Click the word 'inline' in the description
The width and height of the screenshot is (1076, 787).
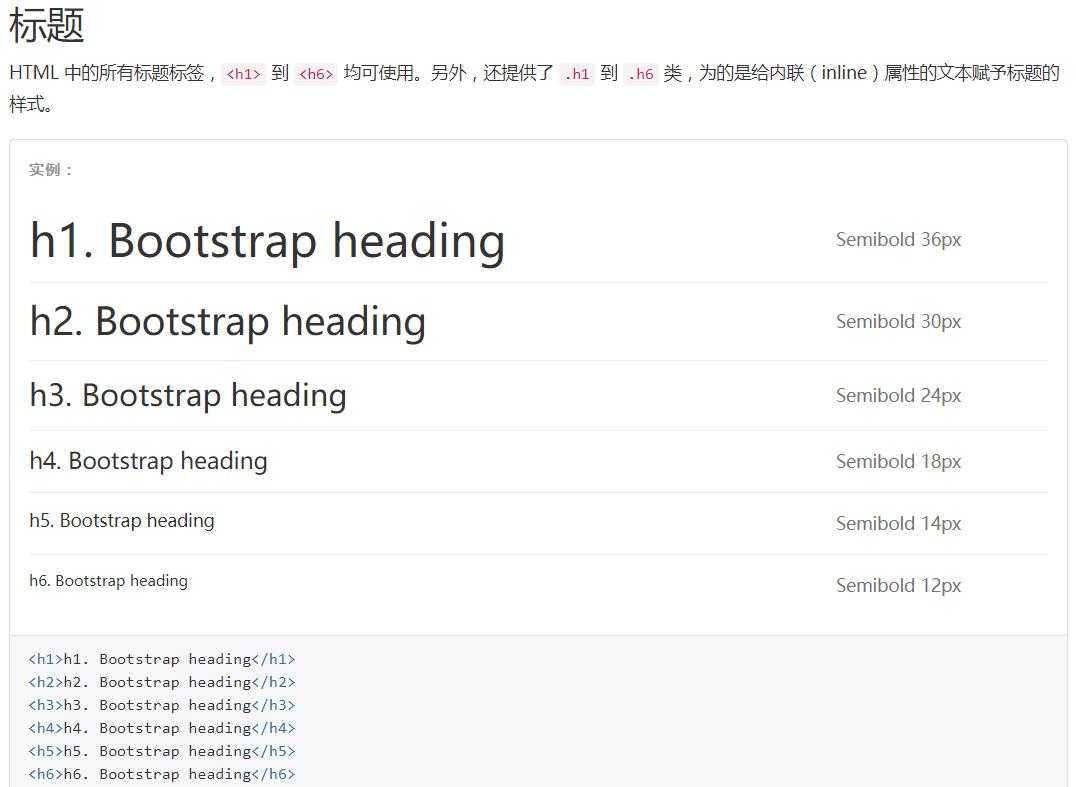[843, 72]
